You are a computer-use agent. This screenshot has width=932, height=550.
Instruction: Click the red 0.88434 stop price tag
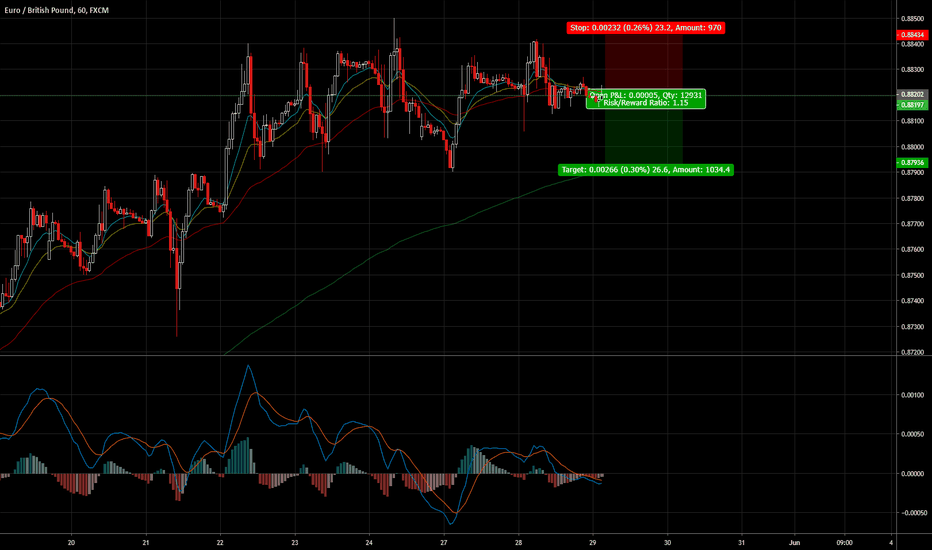click(912, 35)
